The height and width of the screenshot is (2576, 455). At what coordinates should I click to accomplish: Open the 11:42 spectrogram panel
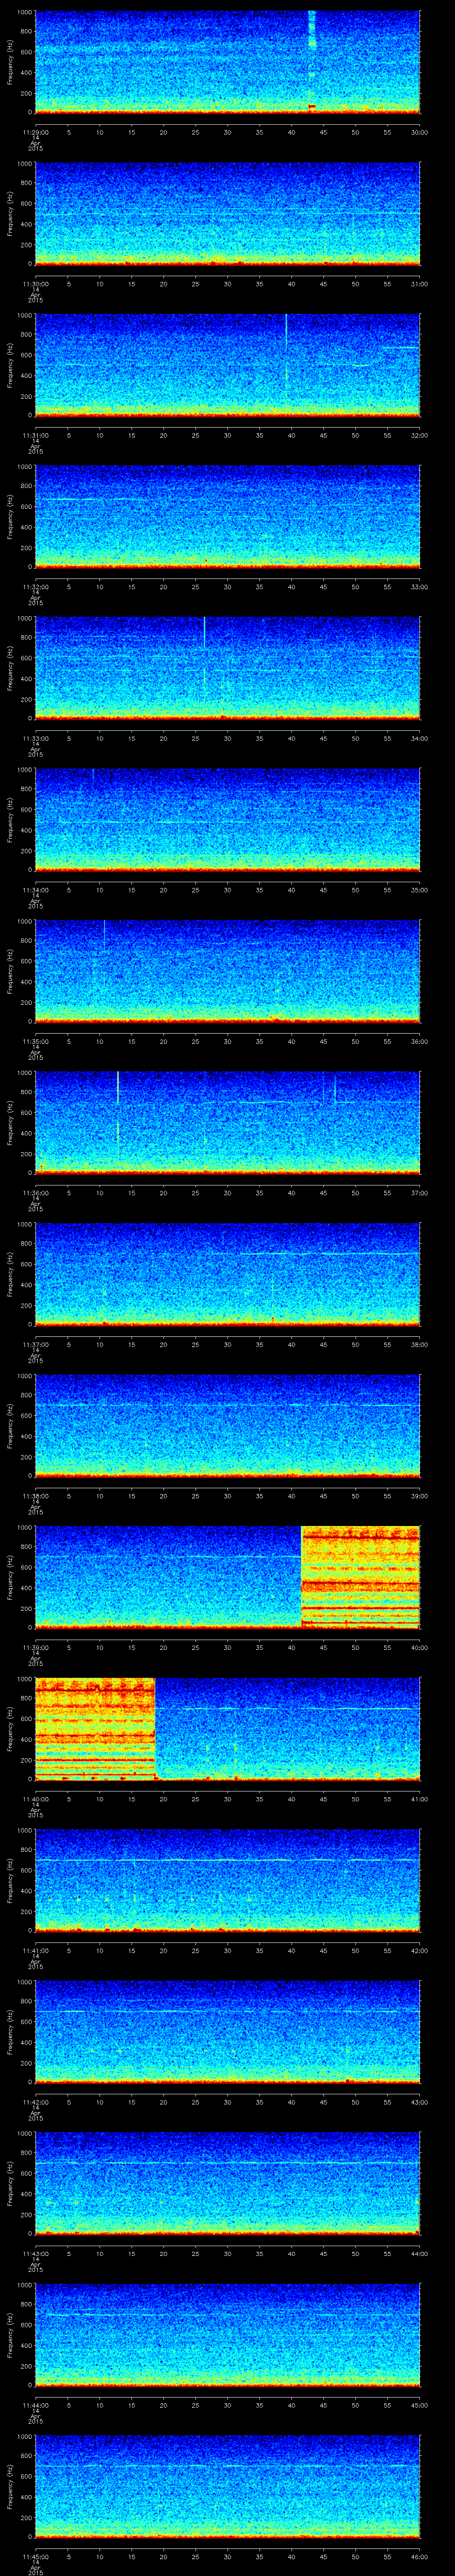coord(227,2031)
